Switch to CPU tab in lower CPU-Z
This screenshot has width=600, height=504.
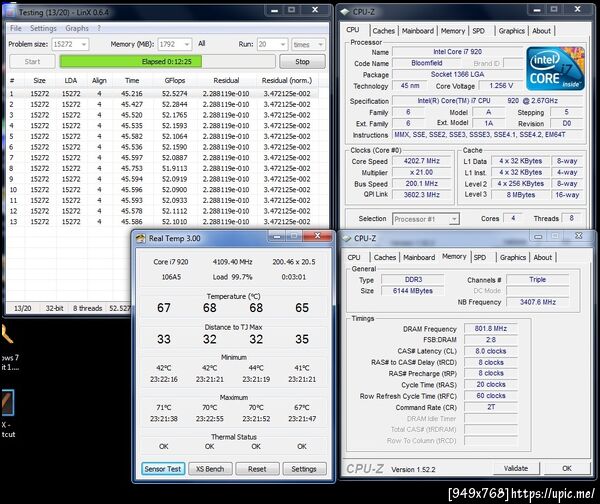pos(354,258)
